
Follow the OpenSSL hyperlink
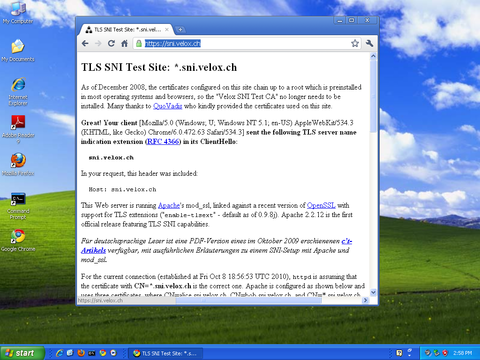tap(321, 205)
